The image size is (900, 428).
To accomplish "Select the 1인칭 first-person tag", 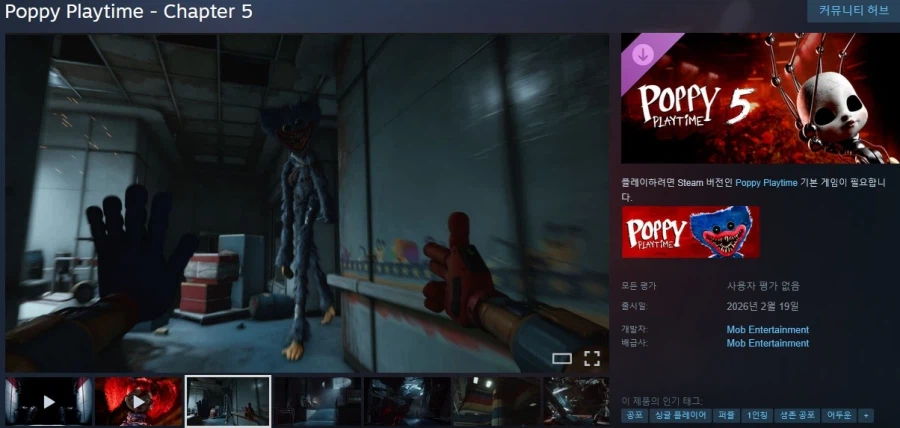I will tap(757, 415).
